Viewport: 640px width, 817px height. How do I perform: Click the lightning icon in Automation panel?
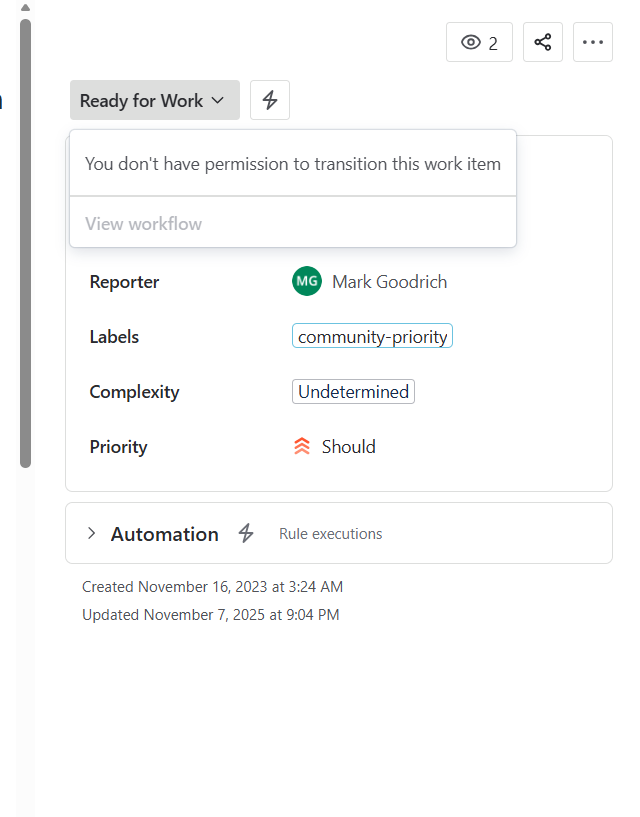(x=246, y=534)
